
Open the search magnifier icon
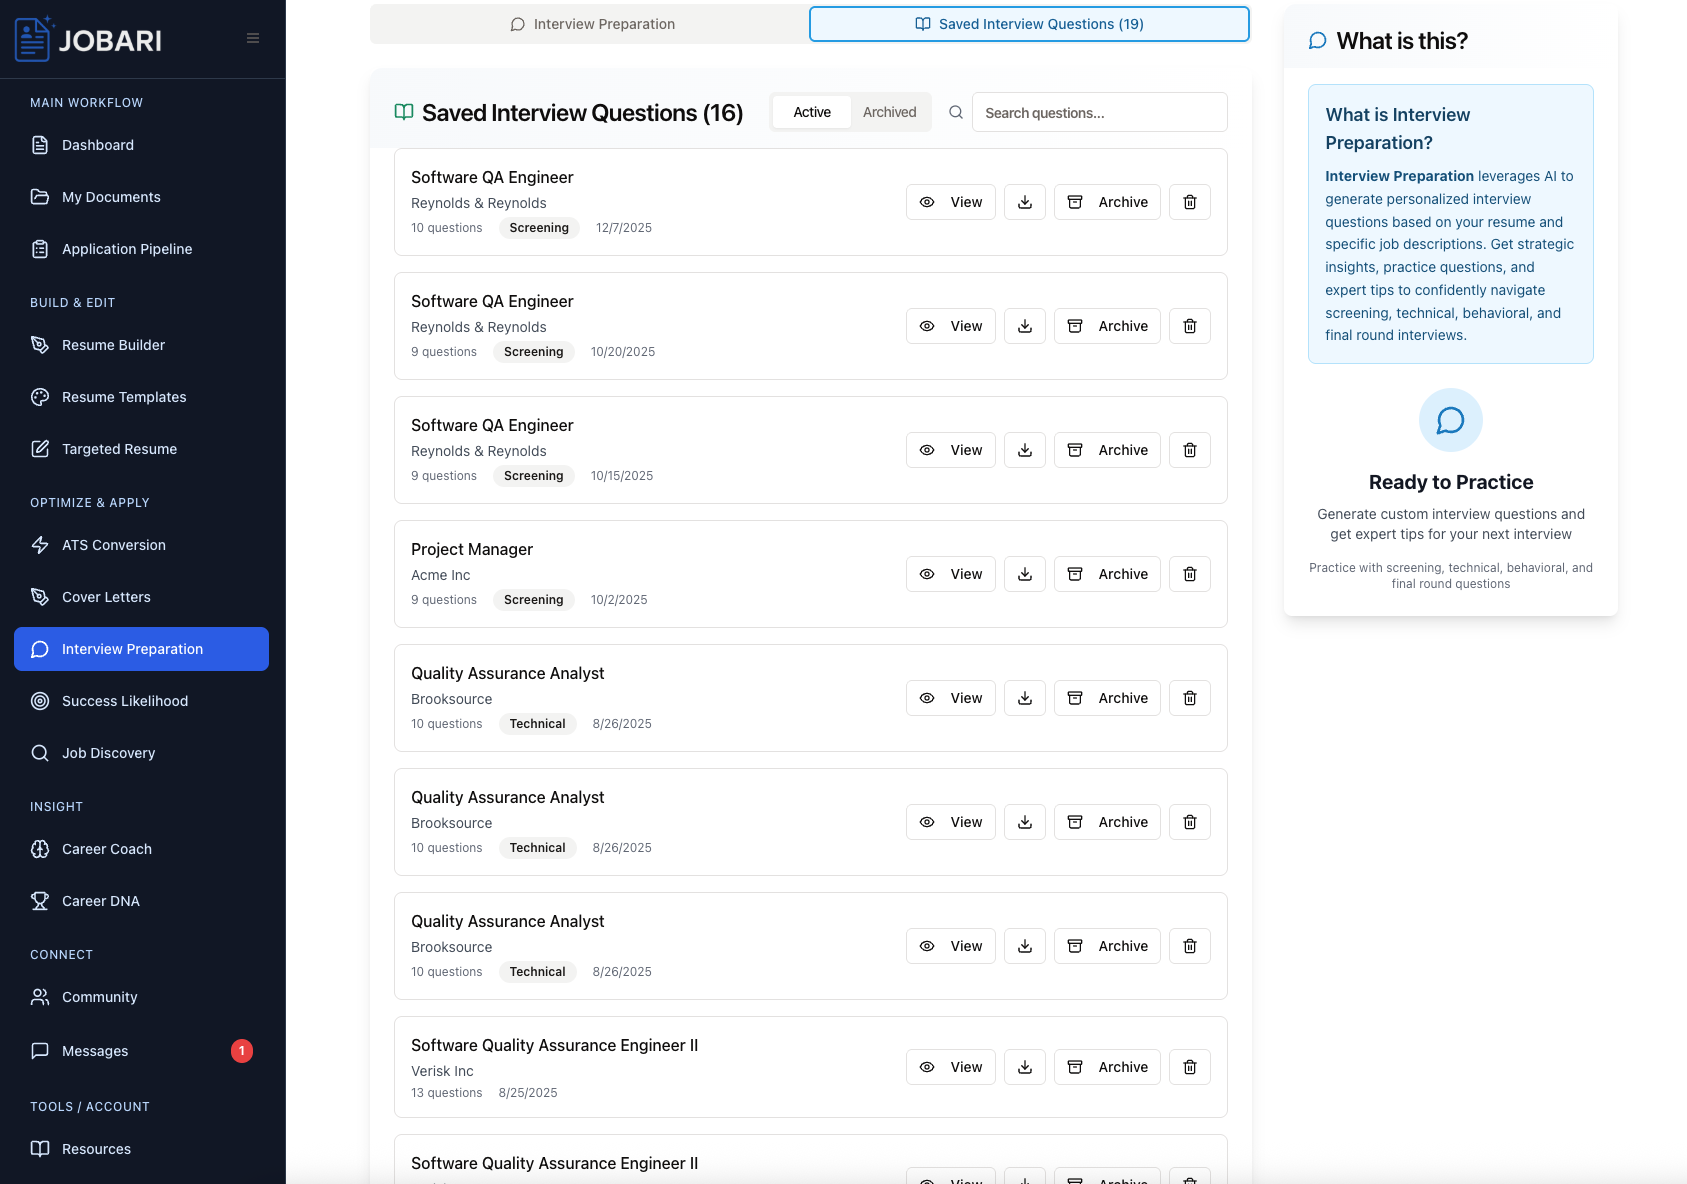[956, 112]
